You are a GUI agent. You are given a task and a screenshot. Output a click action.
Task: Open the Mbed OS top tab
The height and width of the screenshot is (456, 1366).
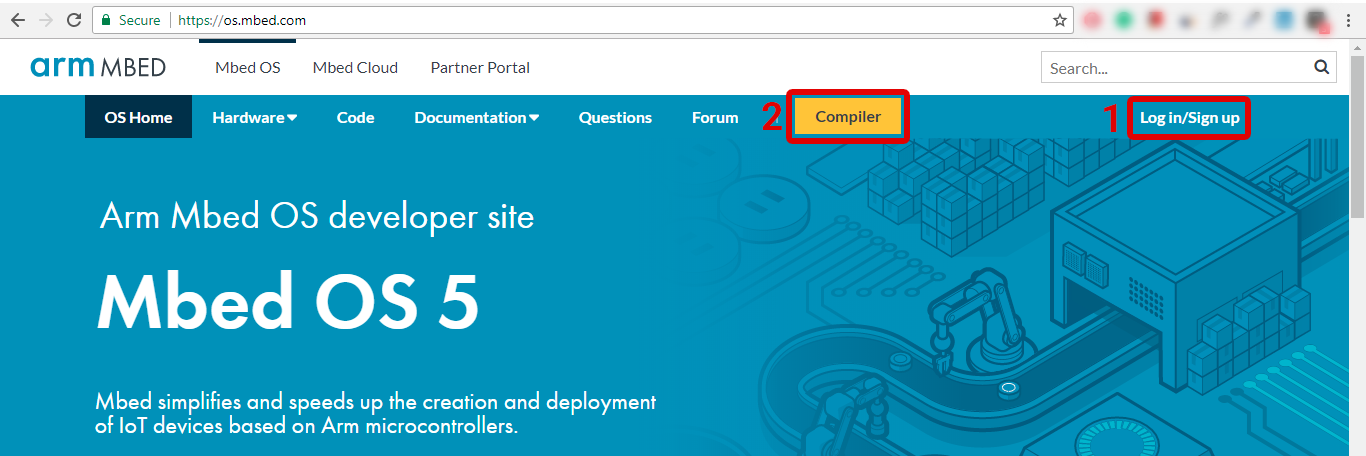[x=247, y=68]
